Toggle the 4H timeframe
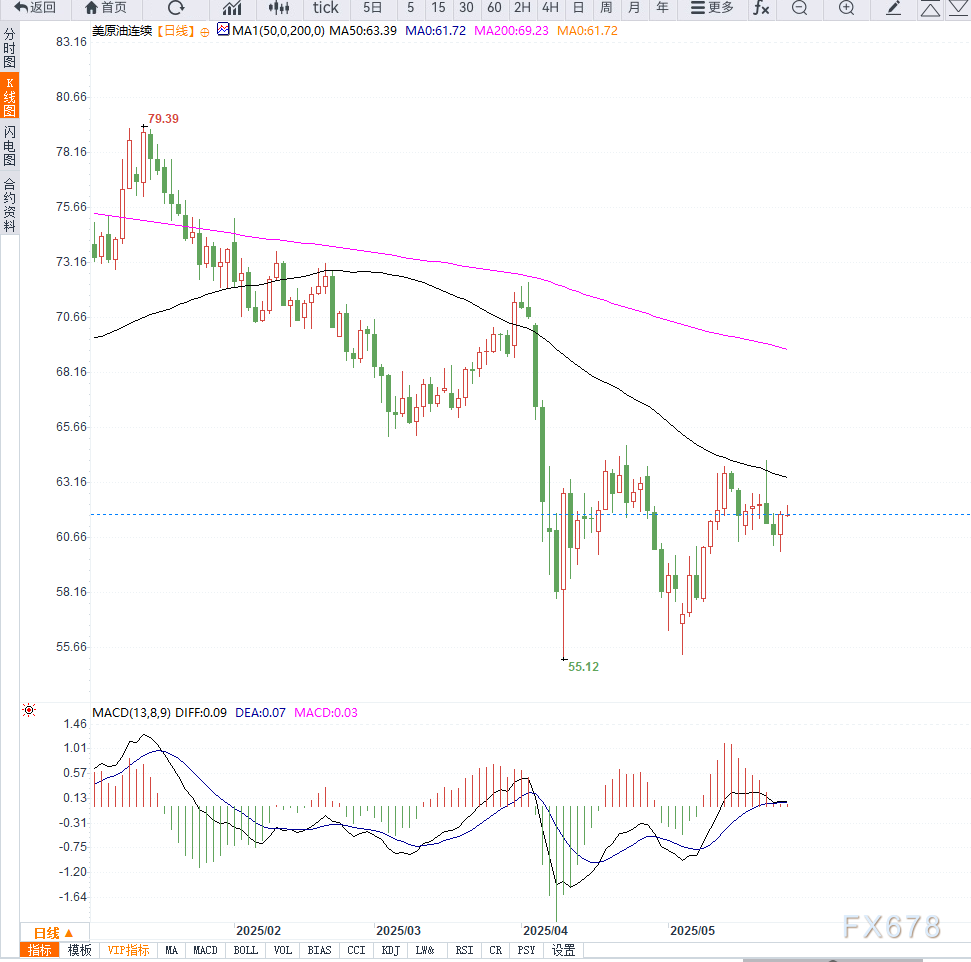The height and width of the screenshot is (962, 971). [x=550, y=8]
